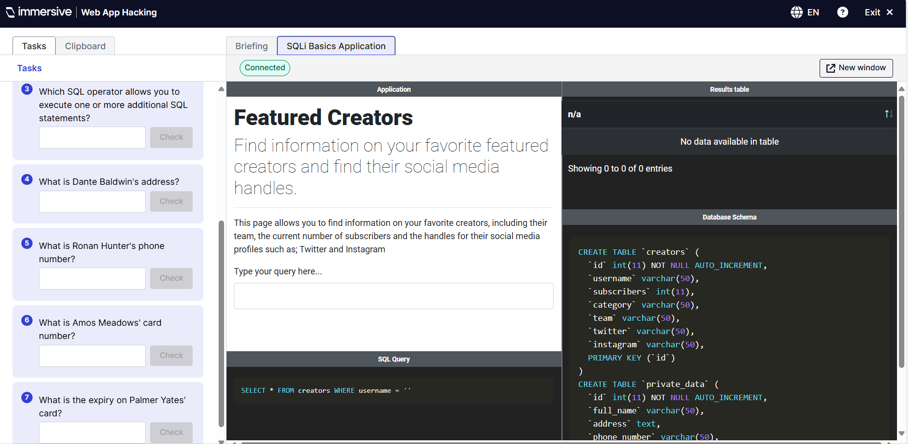
Task: Click Check for Dante Baldwin's address
Action: click(x=171, y=201)
